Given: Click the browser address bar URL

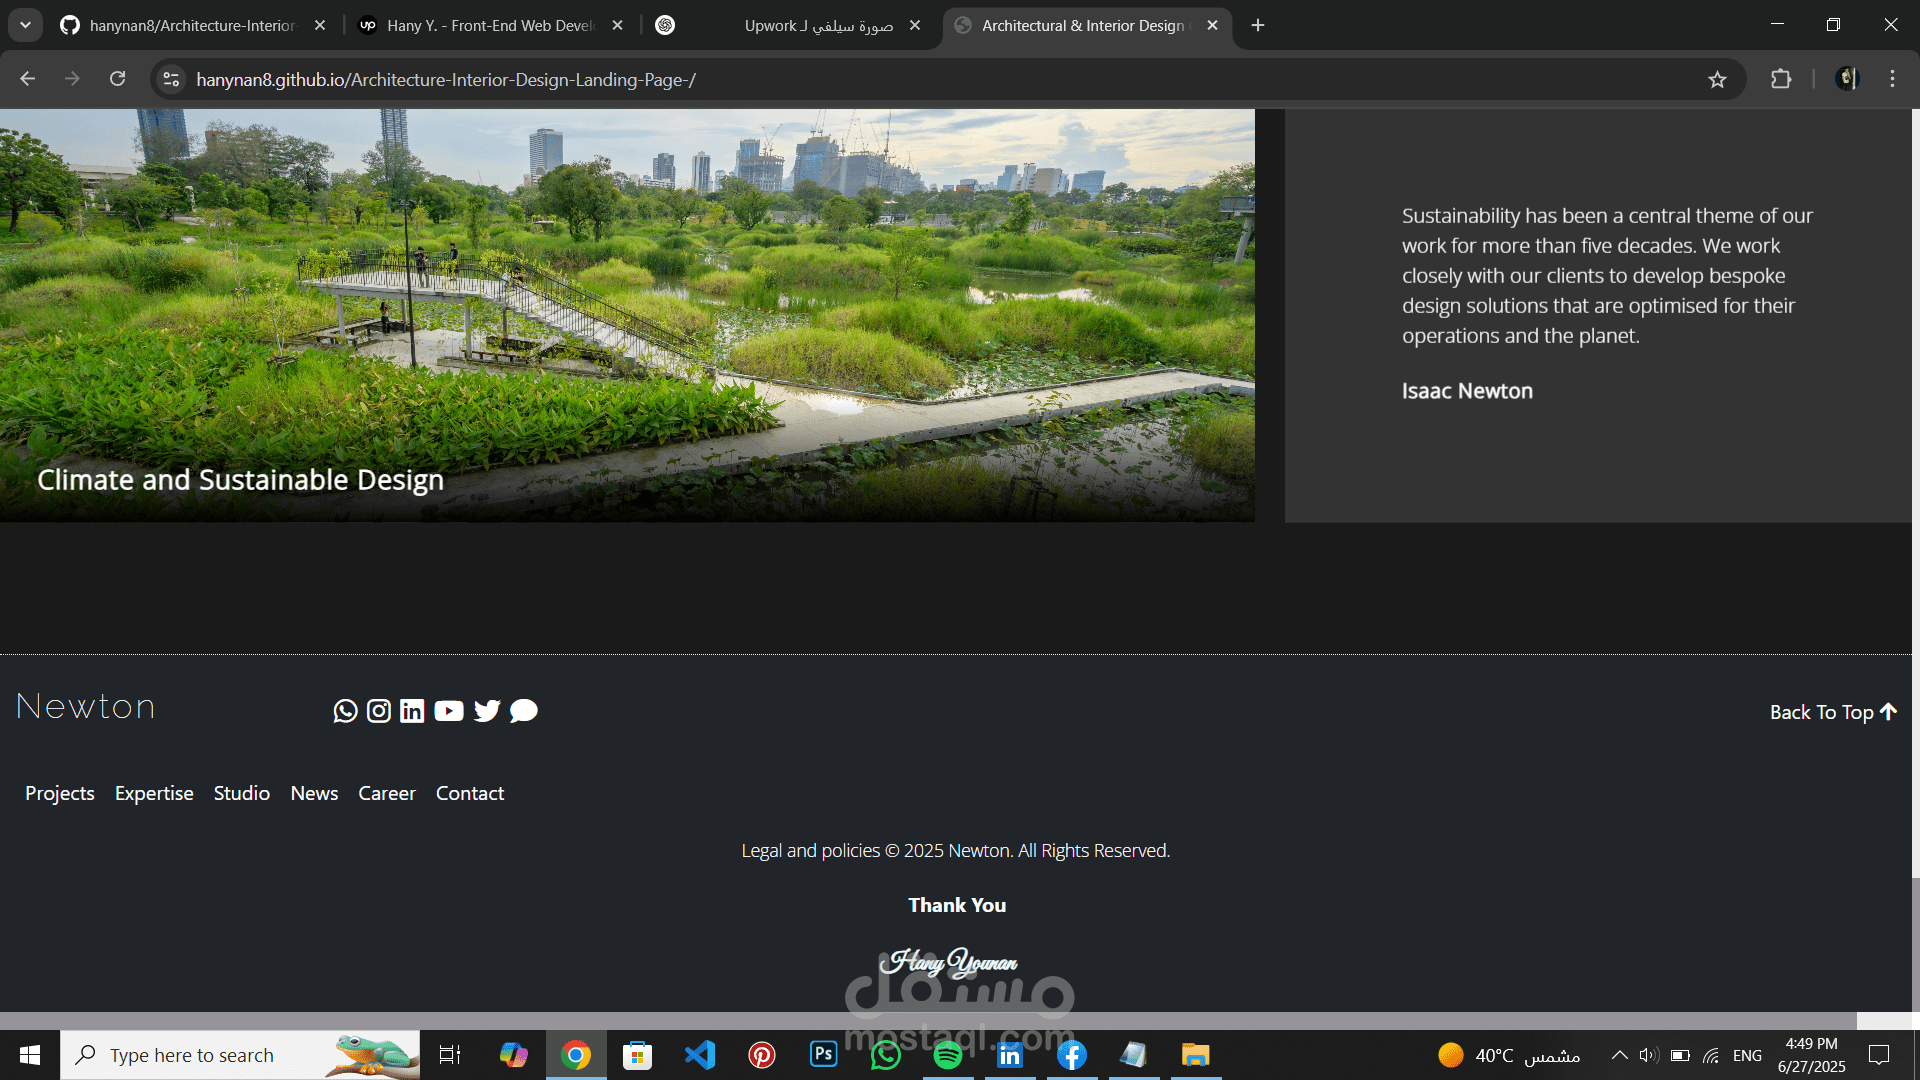Looking at the screenshot, I should tap(445, 80).
